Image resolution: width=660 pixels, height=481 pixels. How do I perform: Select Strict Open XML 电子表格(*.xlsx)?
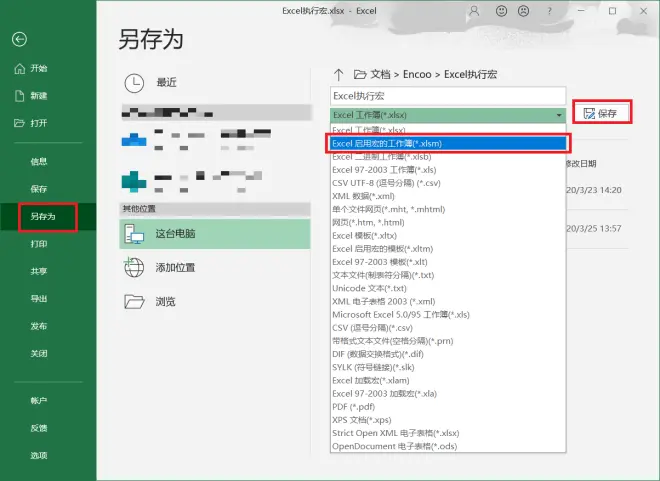tap(448, 433)
